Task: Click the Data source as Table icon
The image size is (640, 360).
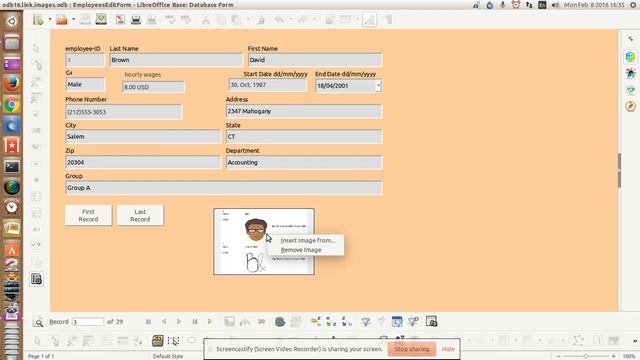Action: (431, 322)
